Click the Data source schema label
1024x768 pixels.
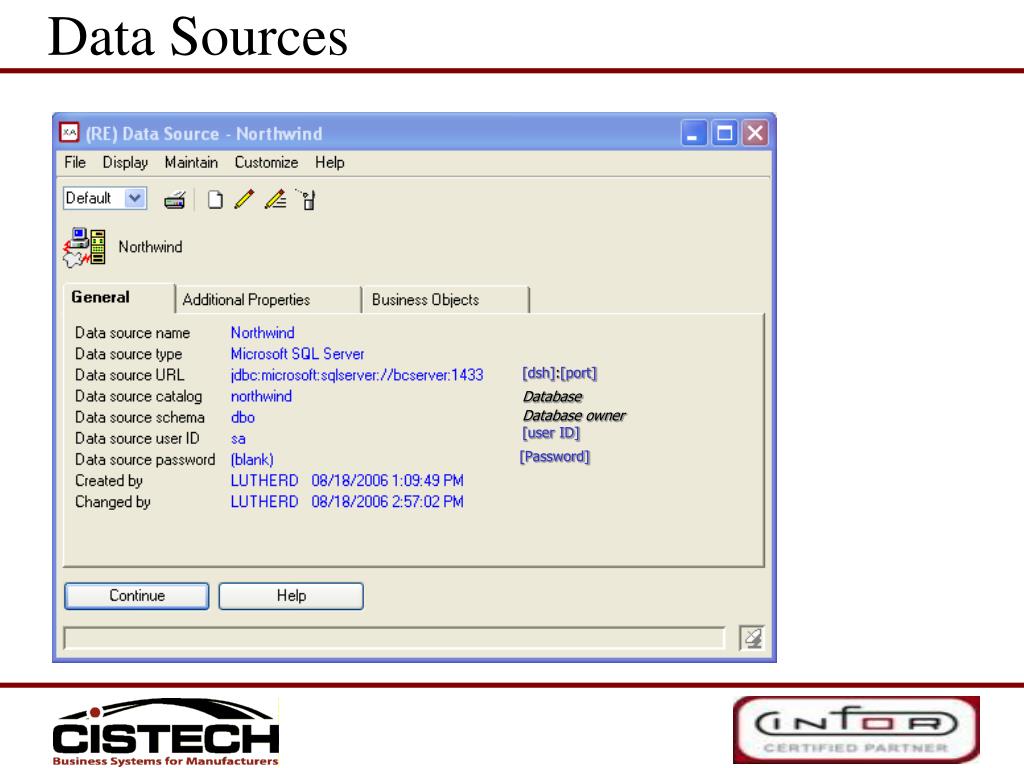(140, 417)
